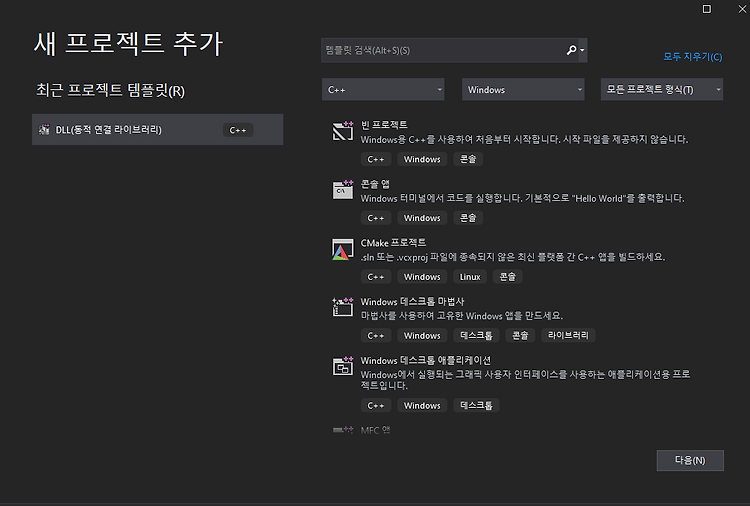Screen dimensions: 750x506
Task: Select the Windows 데스크톱 마법사 title
Action: tap(412, 301)
